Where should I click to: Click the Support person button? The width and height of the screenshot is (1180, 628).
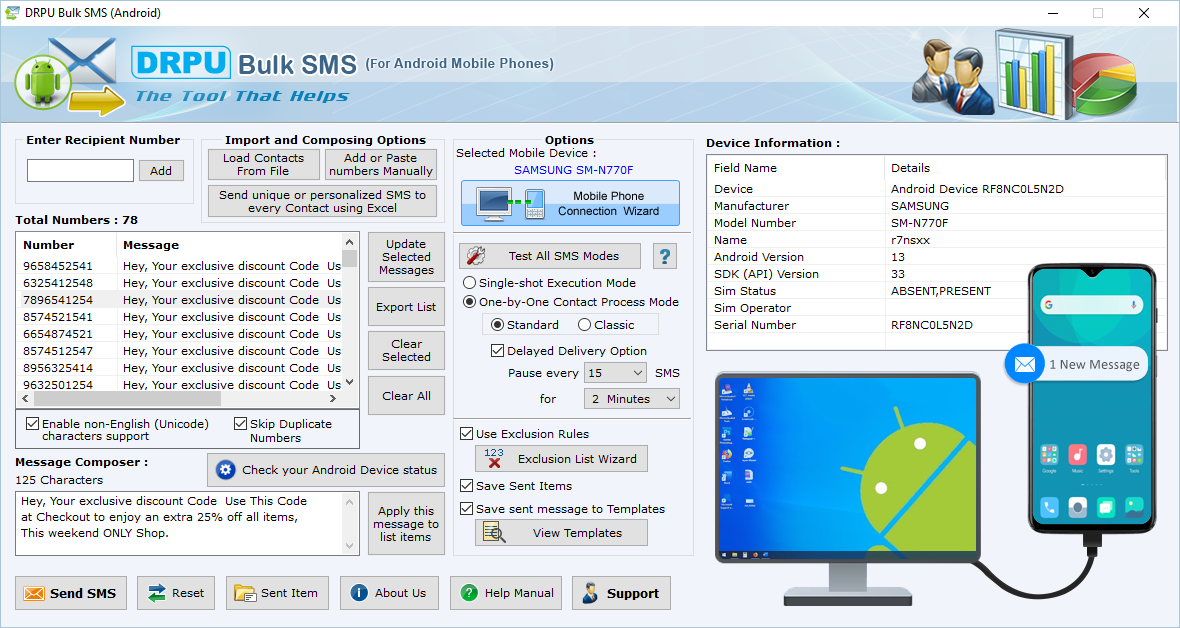point(621,593)
